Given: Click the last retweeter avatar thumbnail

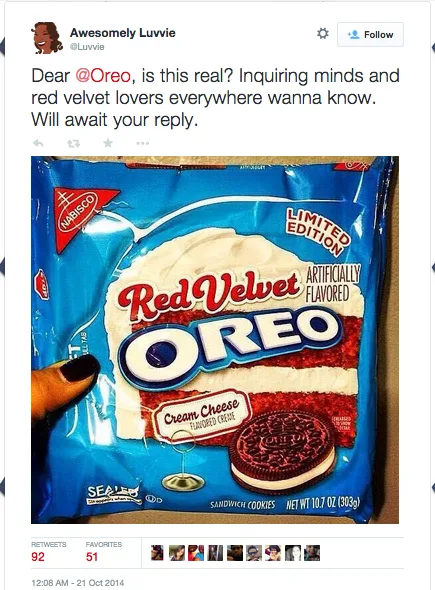Looking at the screenshot, I should pyautogui.click(x=312, y=553).
